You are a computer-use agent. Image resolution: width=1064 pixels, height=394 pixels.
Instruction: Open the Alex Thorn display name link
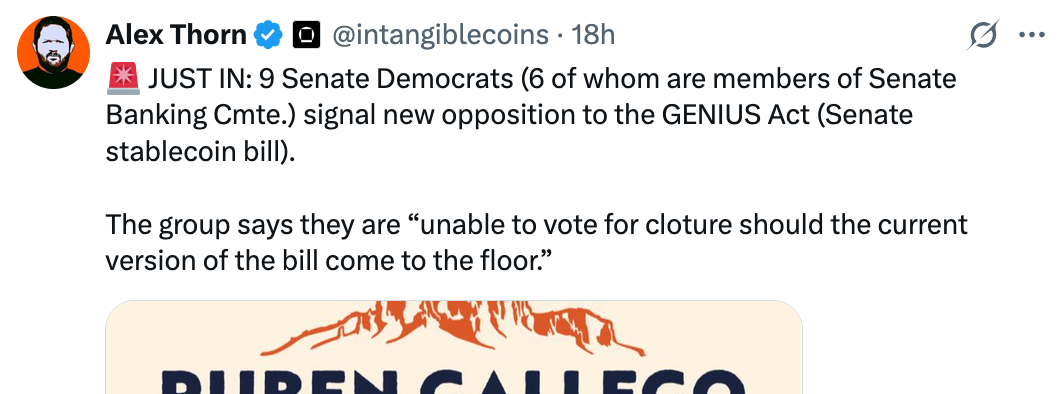[x=176, y=35]
